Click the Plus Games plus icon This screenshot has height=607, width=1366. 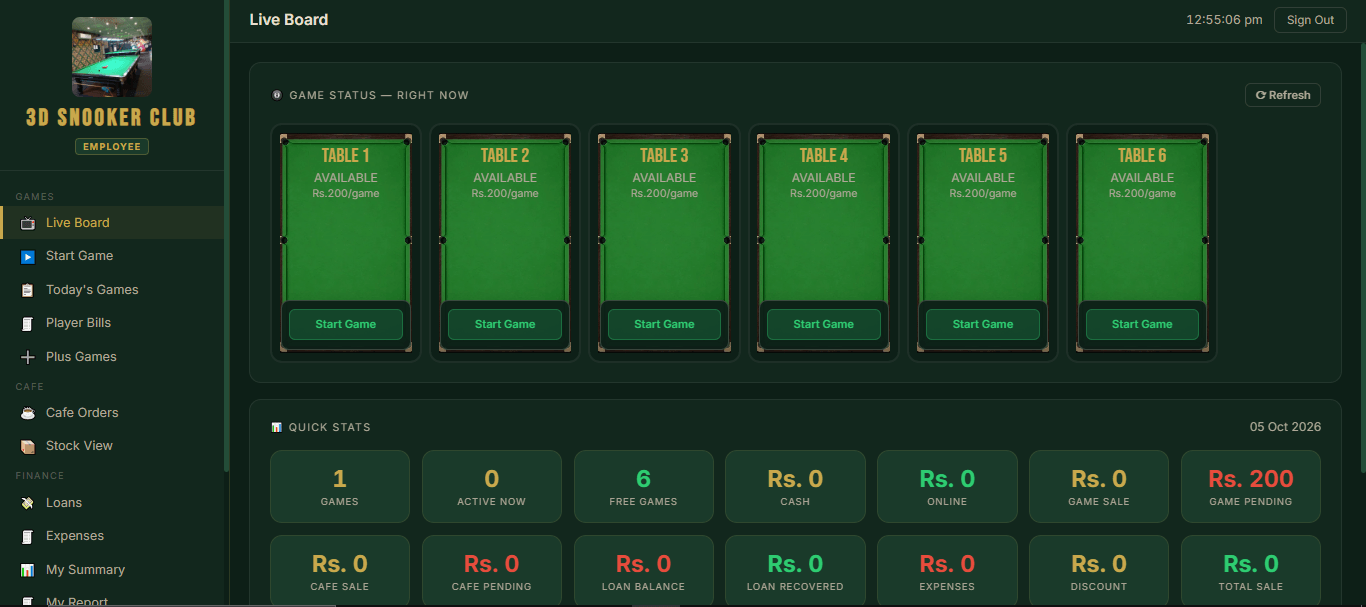[x=27, y=357]
